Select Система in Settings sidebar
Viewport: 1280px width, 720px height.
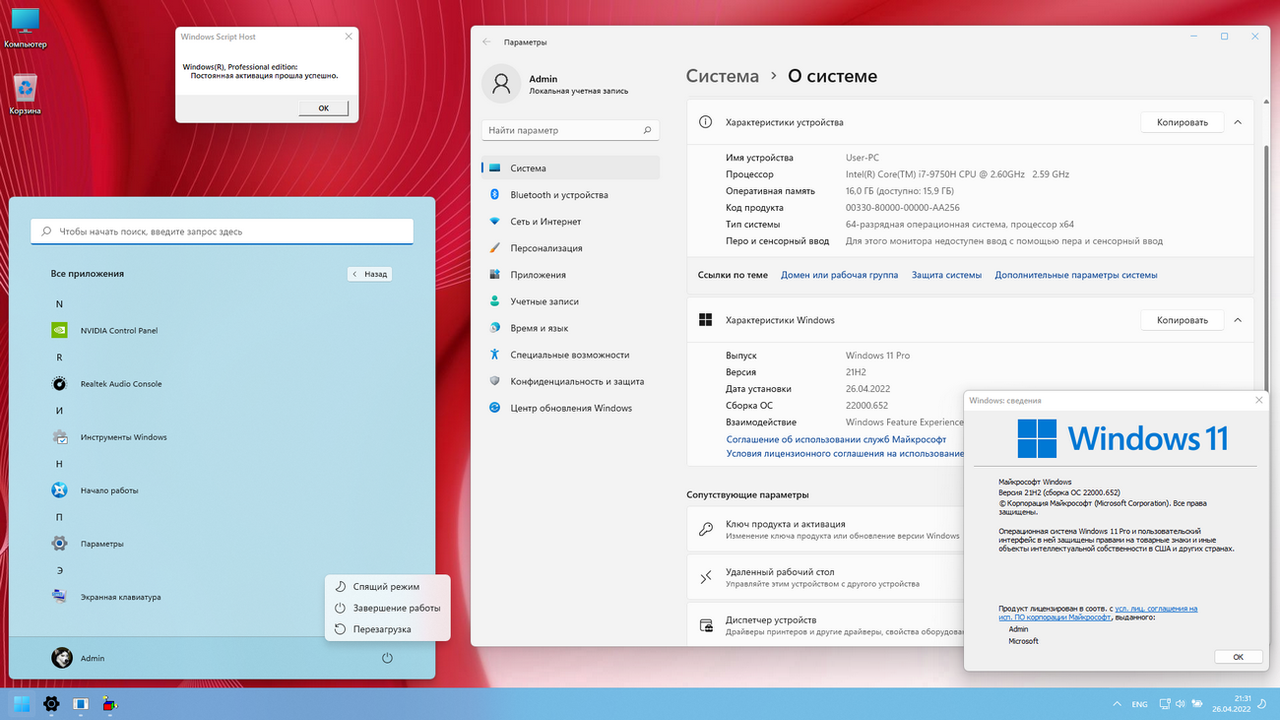pos(571,168)
